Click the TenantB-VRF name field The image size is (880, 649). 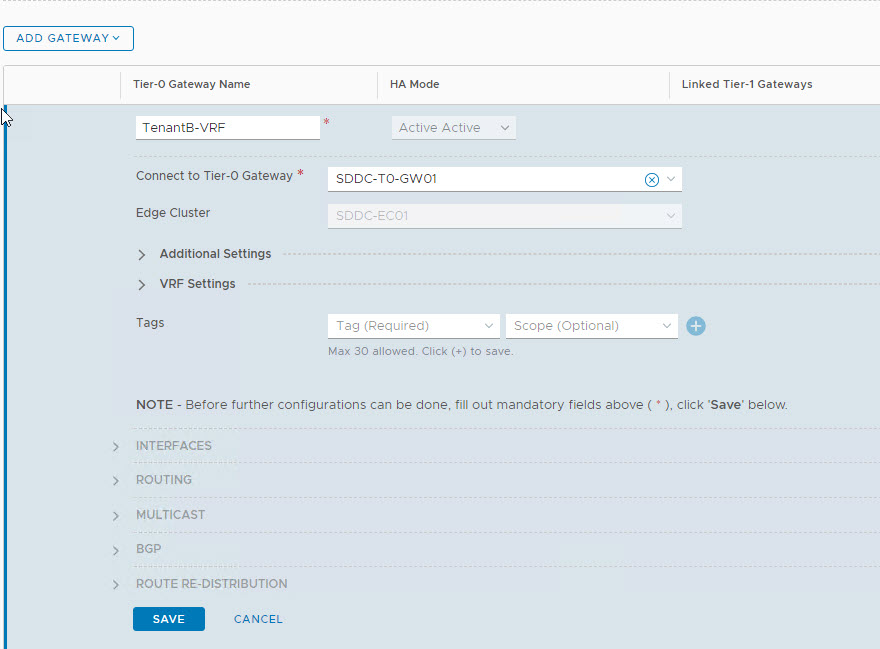click(x=226, y=128)
